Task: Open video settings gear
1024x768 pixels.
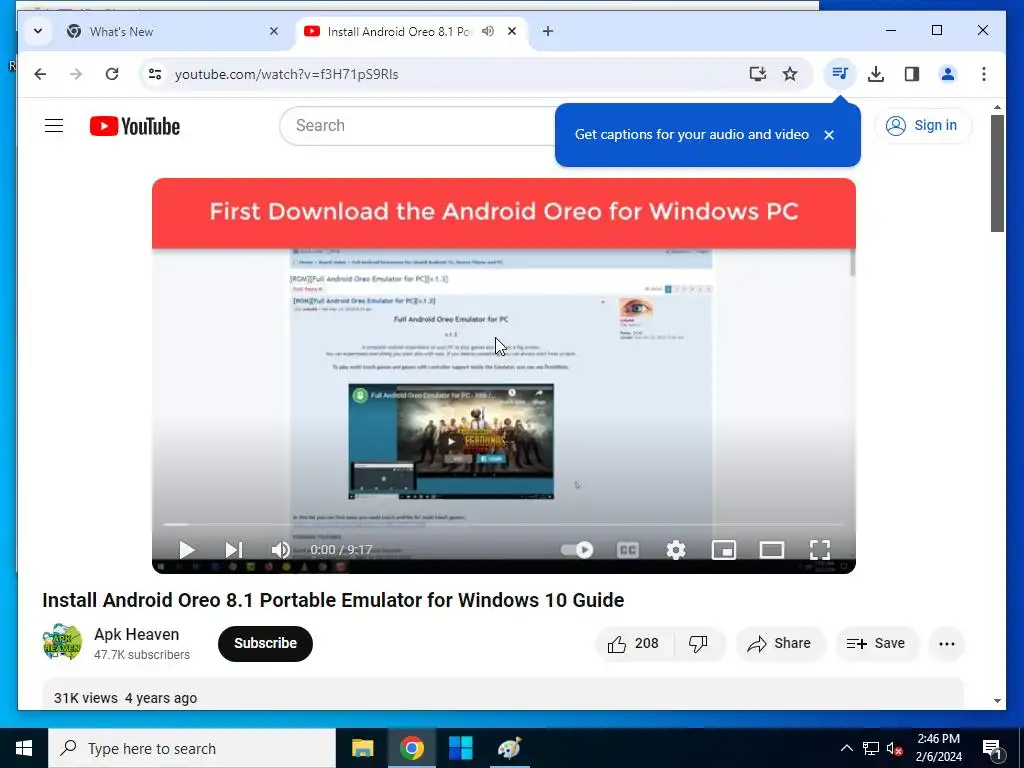Action: click(x=676, y=550)
